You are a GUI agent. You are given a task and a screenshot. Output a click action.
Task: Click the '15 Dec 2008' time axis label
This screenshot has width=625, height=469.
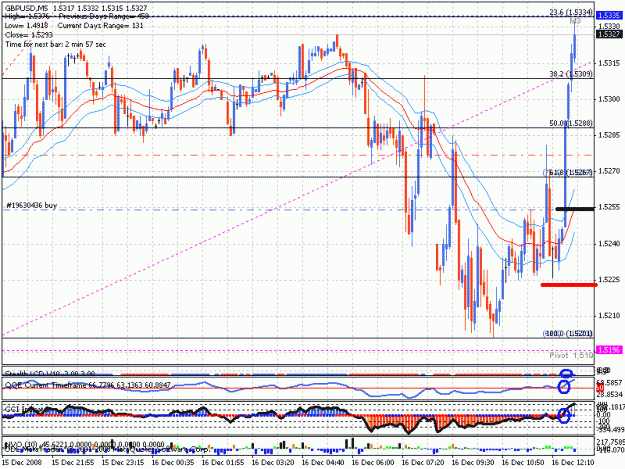coord(22,463)
